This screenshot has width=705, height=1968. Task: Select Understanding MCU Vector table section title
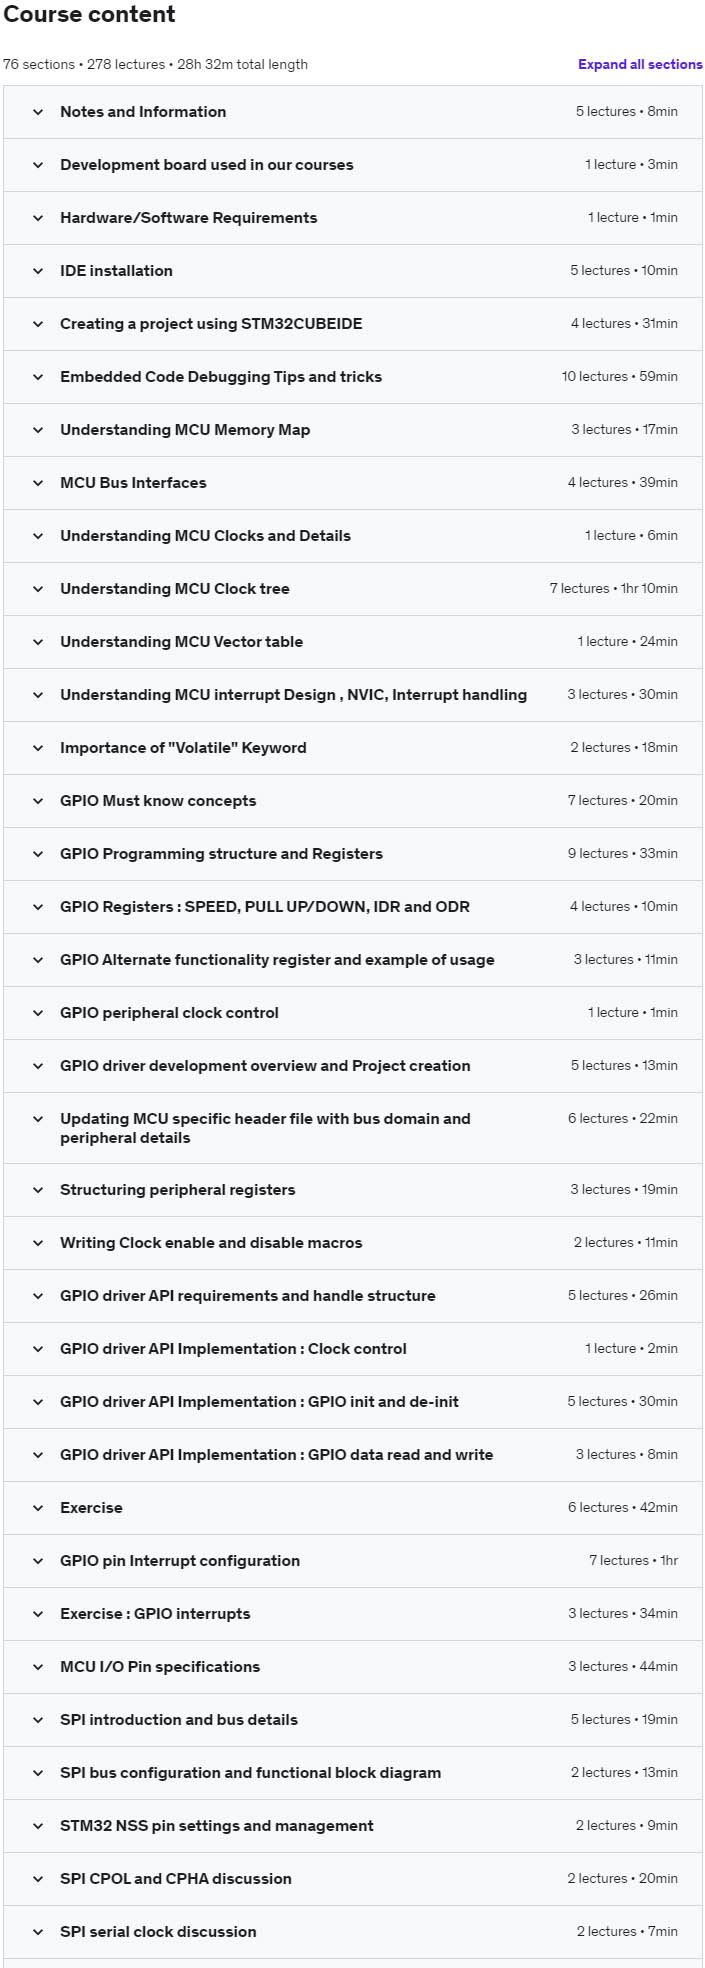point(181,642)
